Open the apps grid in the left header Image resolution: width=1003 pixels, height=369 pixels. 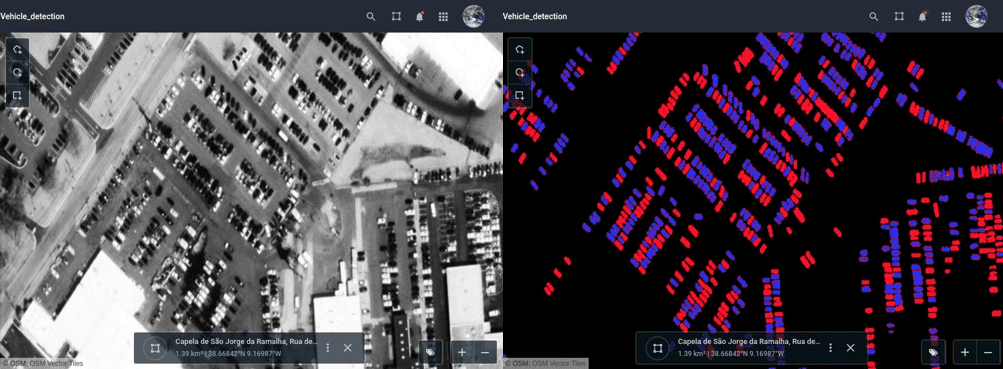(443, 17)
